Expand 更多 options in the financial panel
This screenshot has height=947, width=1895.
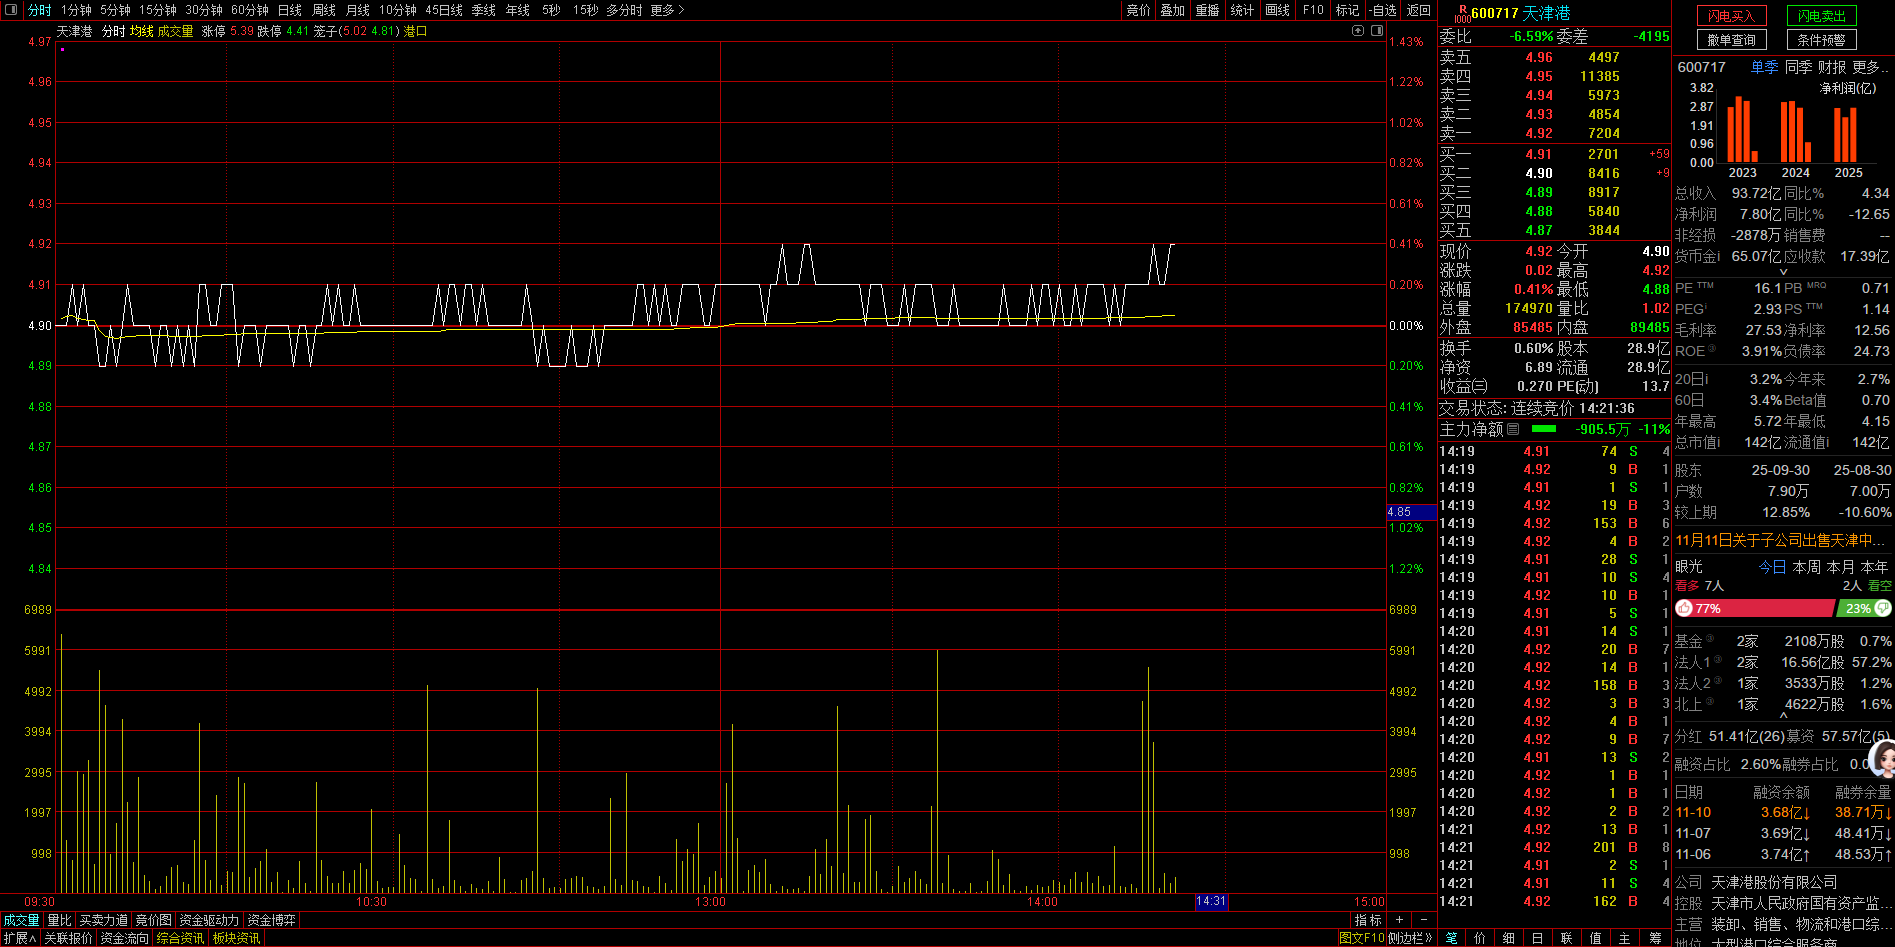tap(1869, 67)
